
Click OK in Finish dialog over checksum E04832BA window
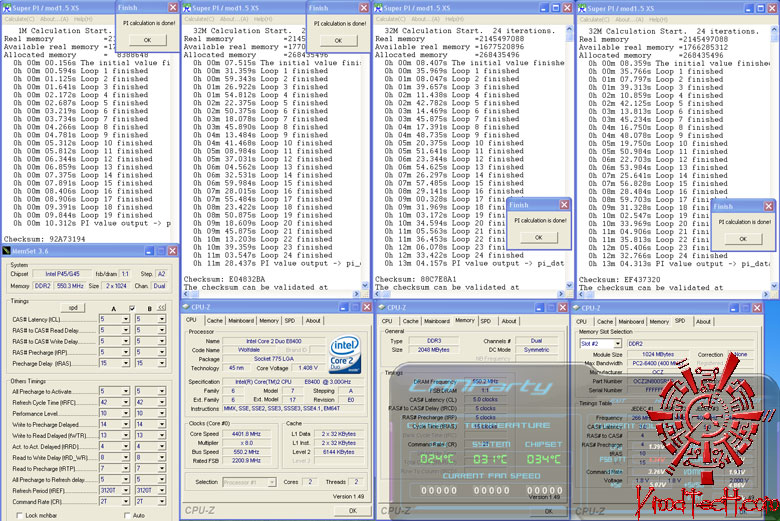point(338,40)
